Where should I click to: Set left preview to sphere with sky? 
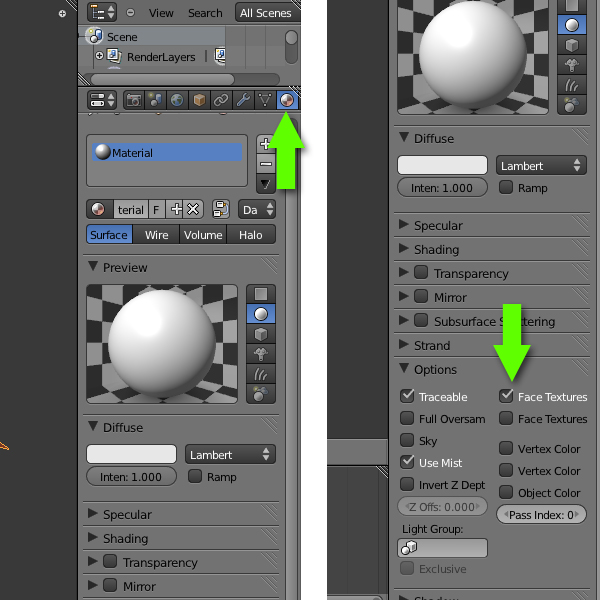[x=261, y=394]
